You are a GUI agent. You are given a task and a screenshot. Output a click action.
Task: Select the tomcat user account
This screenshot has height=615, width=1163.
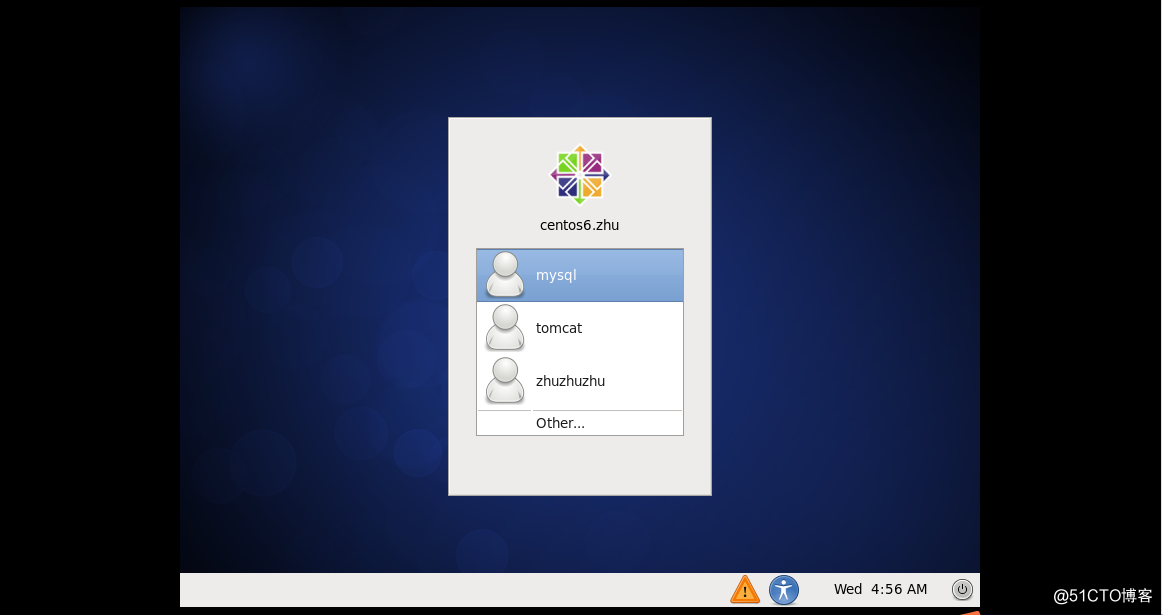click(579, 328)
